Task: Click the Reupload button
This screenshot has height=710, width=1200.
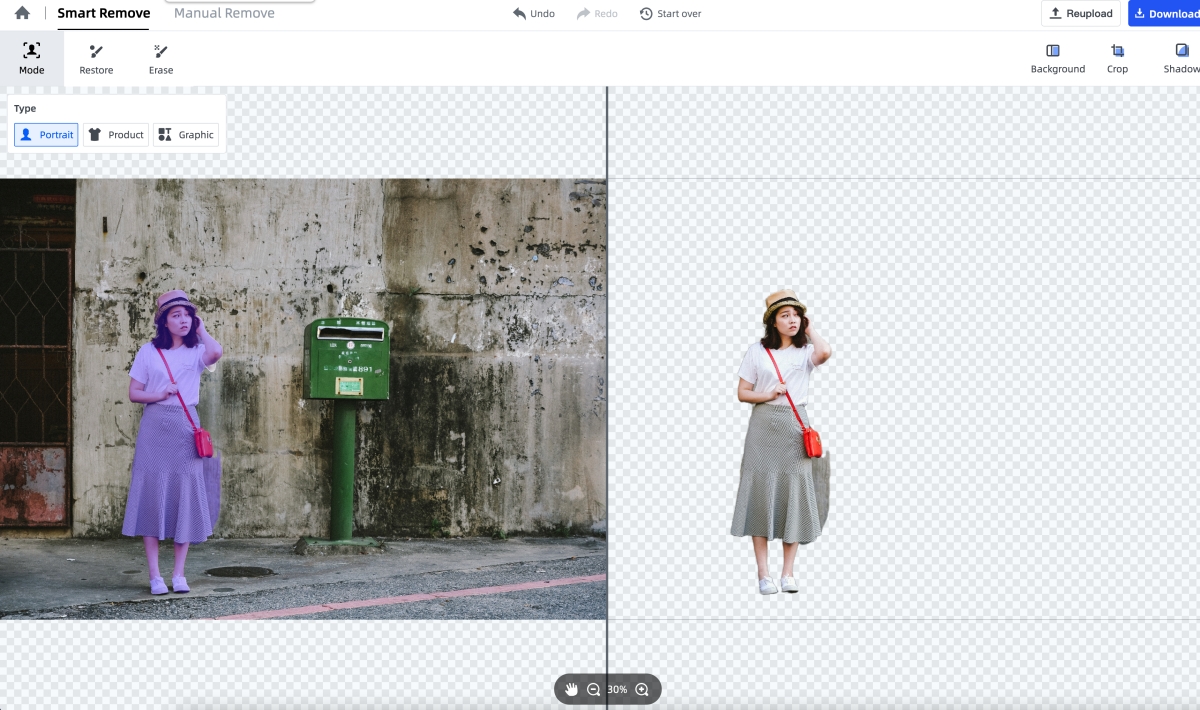Action: [1080, 14]
